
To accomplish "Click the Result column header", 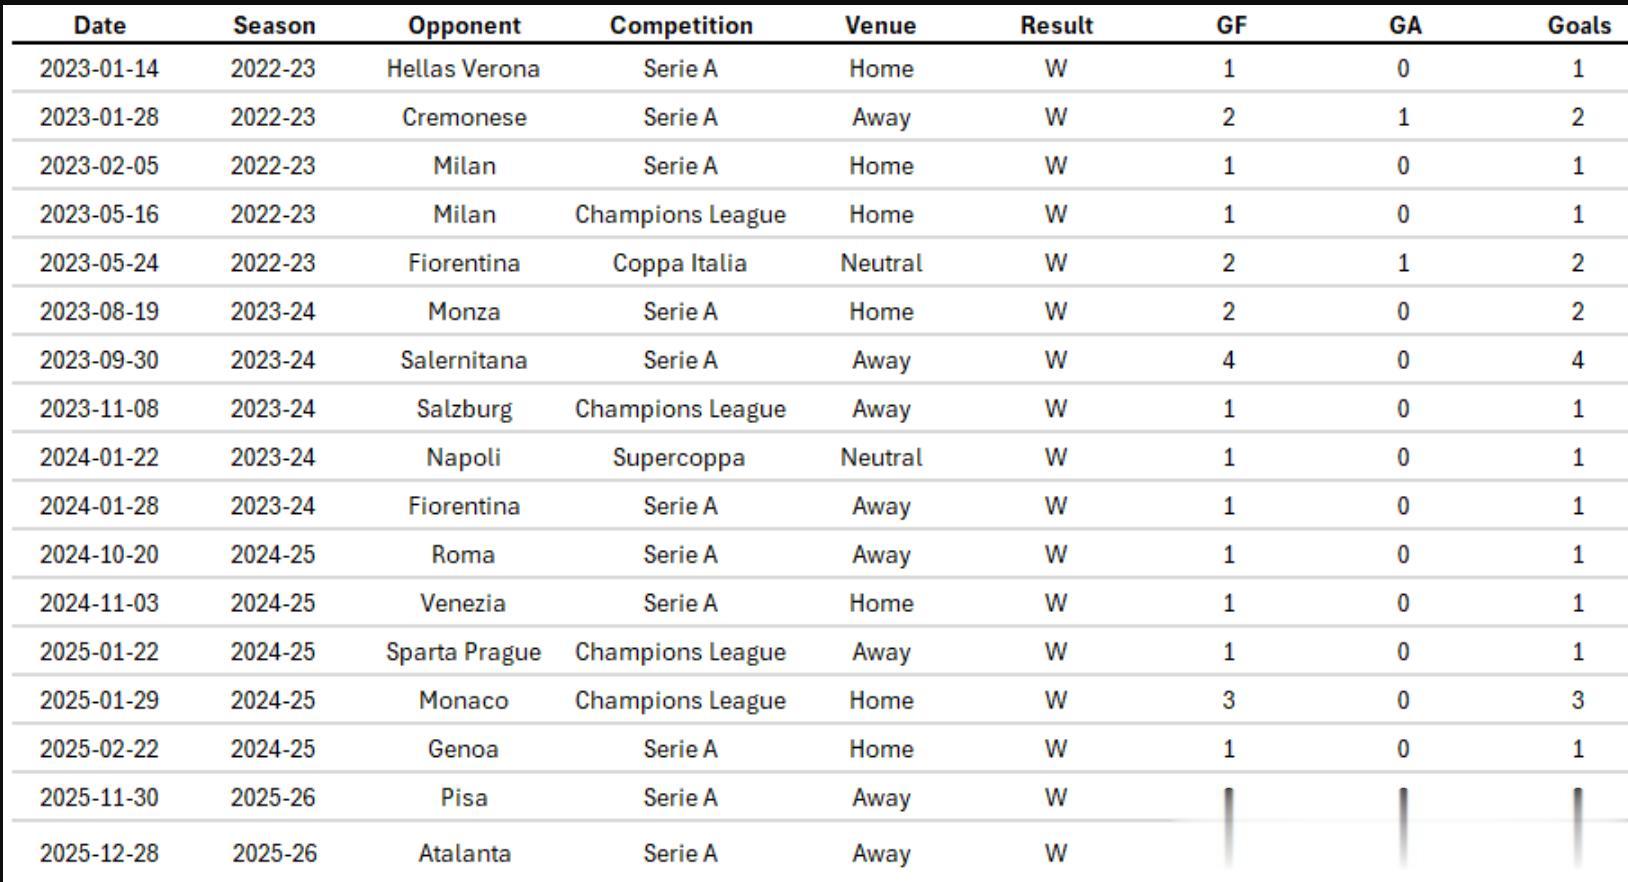I will tap(1056, 25).
